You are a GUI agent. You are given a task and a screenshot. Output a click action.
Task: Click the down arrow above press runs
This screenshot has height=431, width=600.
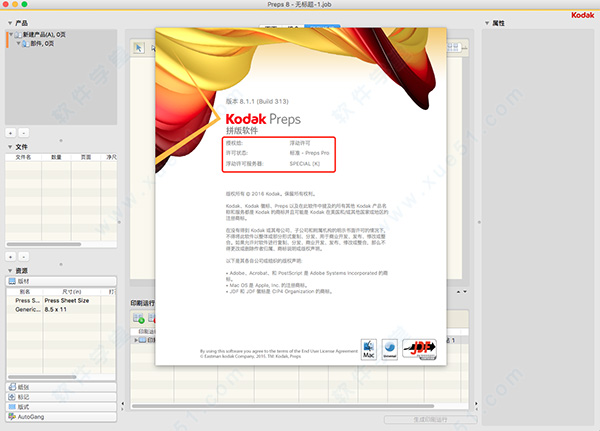point(465,292)
